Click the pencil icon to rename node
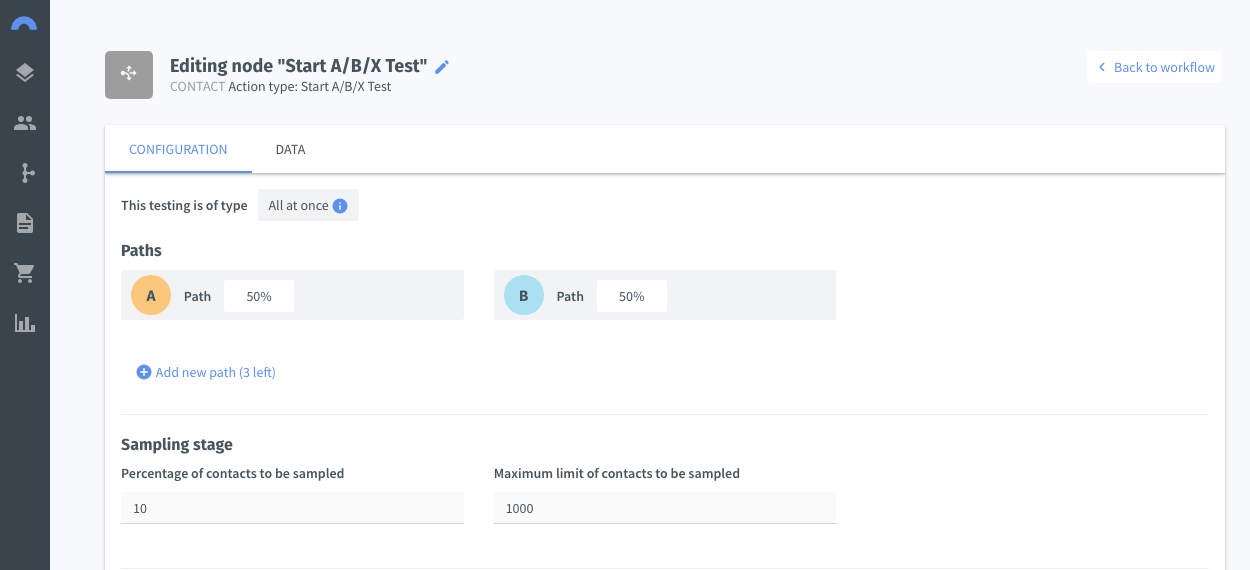Viewport: 1250px width, 570px height. tap(442, 67)
